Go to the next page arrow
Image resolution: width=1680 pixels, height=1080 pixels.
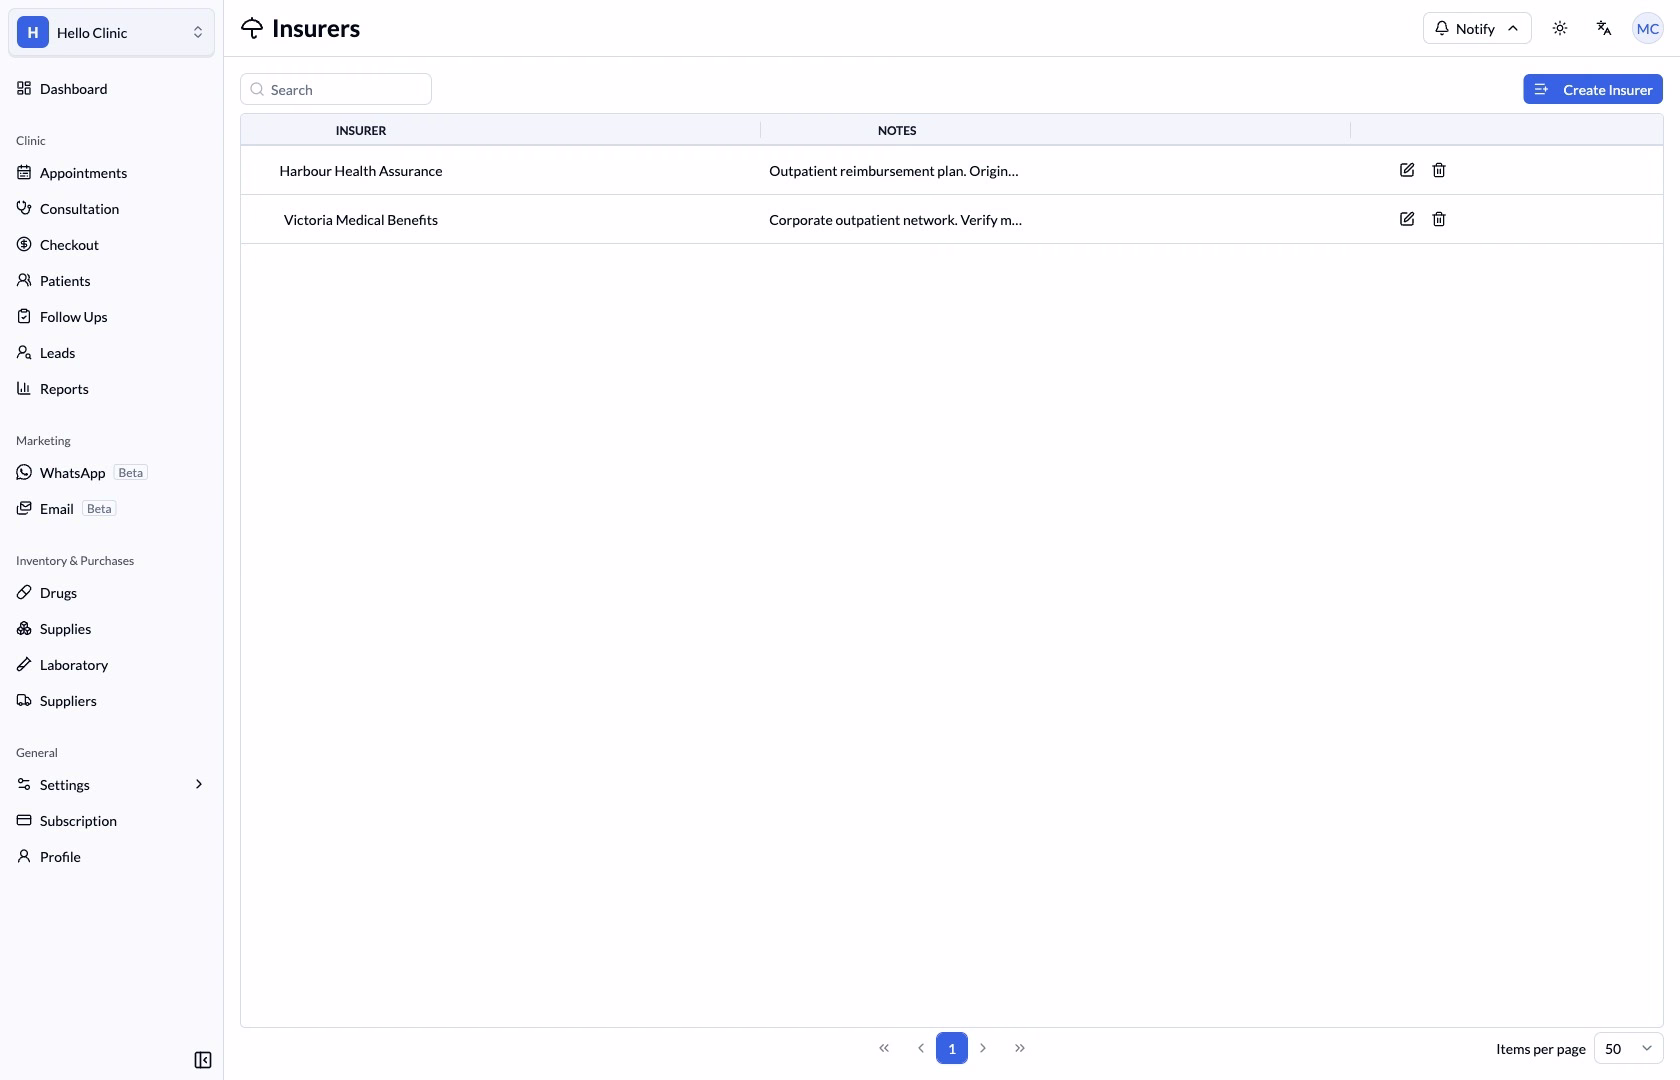(983, 1048)
